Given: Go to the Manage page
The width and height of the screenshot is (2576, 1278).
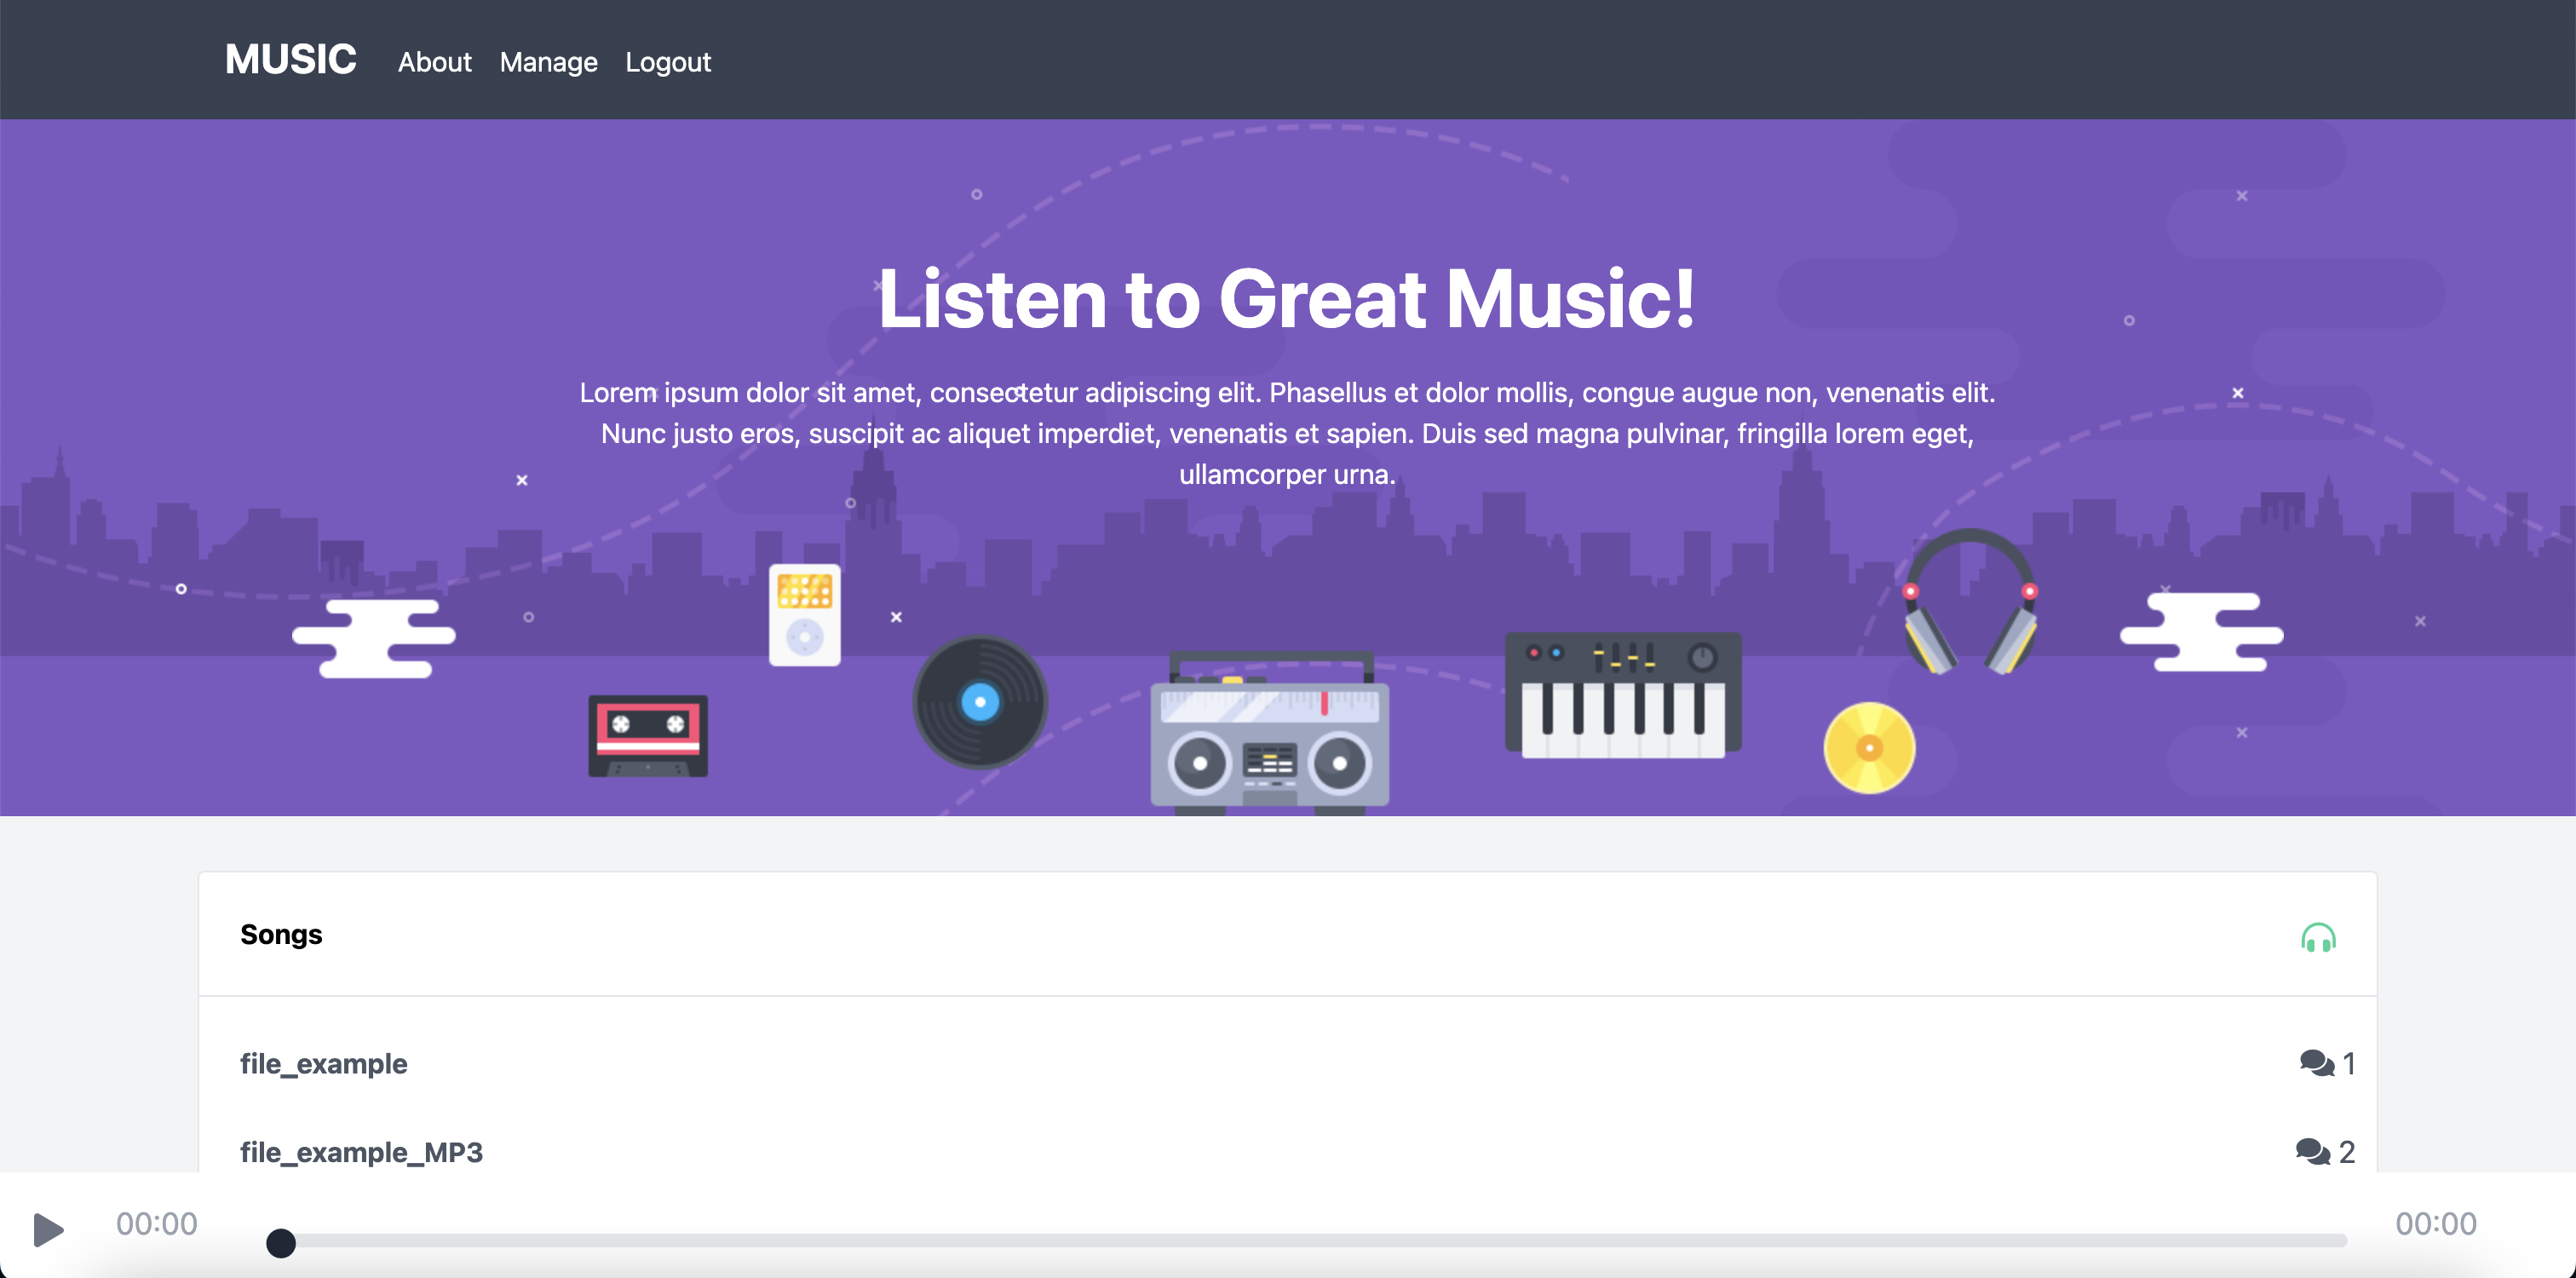Looking at the screenshot, I should 548,62.
